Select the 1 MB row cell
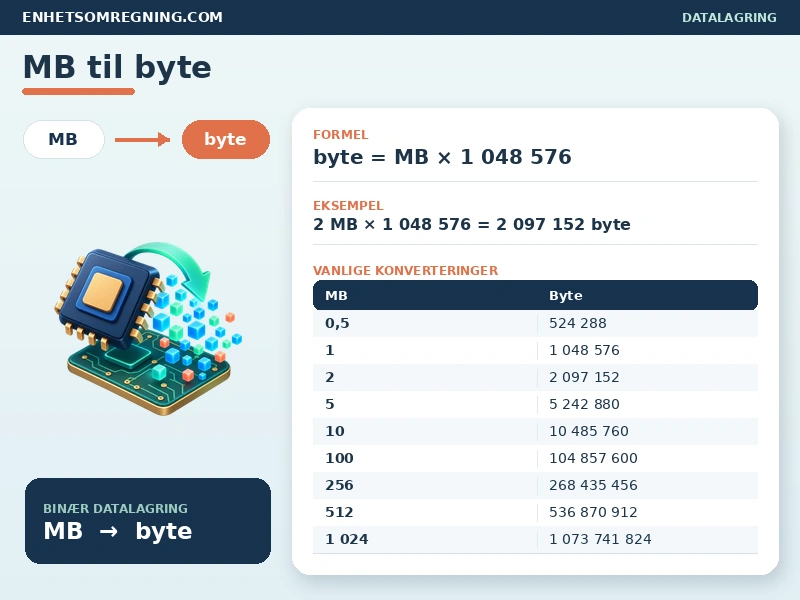The image size is (800, 600). point(330,350)
